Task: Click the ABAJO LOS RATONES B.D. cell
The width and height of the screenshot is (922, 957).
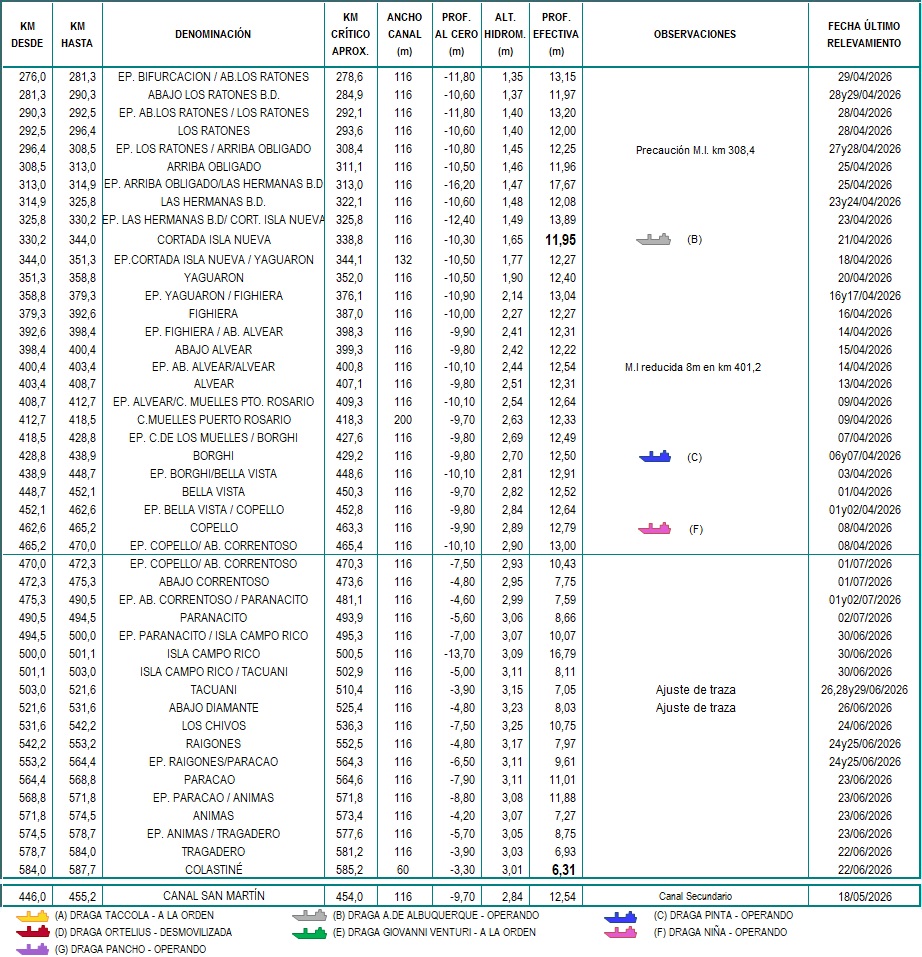Action: pos(214,95)
